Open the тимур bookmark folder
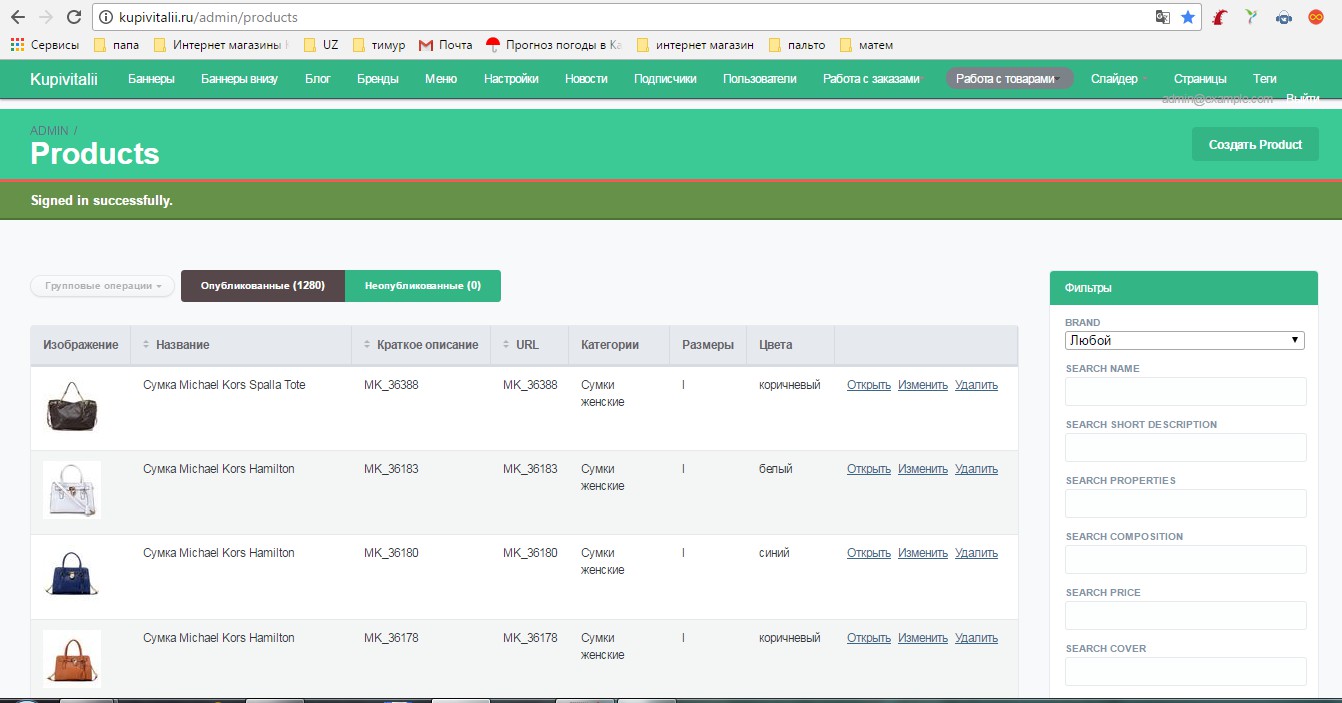The image size is (1342, 703). tap(379, 44)
